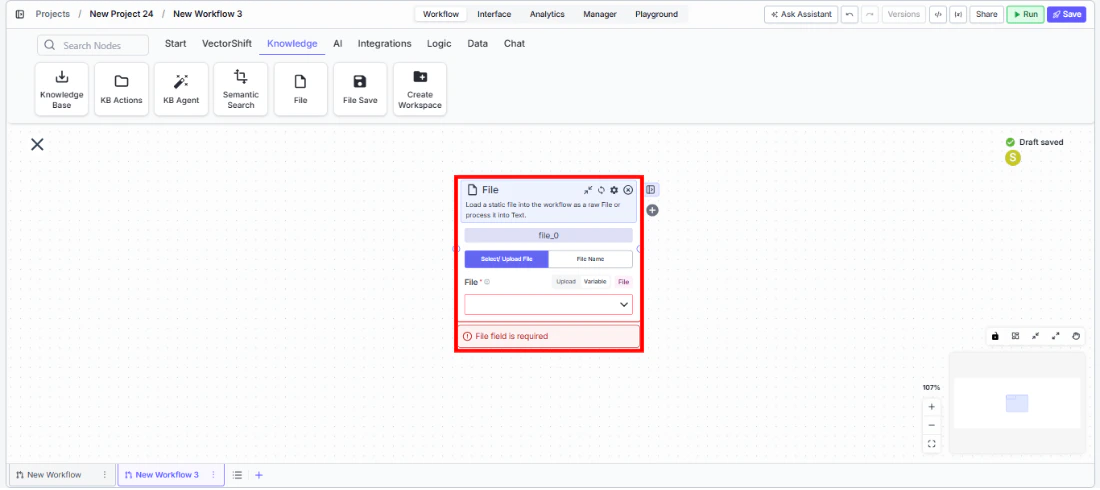The height and width of the screenshot is (490, 1100).
Task: Run the workflow
Action: (x=1025, y=14)
